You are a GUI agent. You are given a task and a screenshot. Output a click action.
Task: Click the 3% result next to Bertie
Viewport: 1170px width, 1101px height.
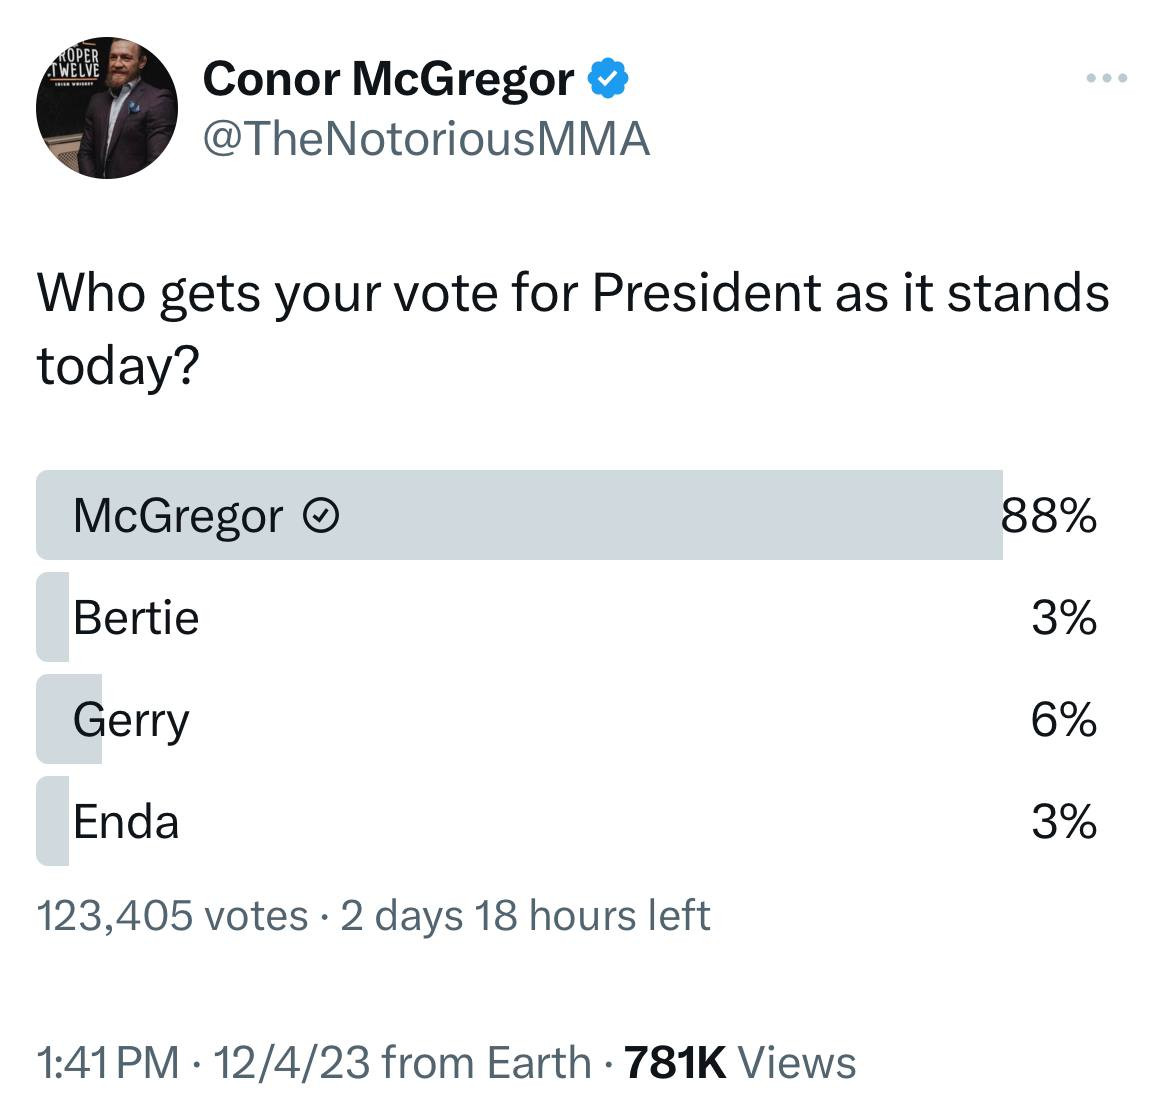1064,618
